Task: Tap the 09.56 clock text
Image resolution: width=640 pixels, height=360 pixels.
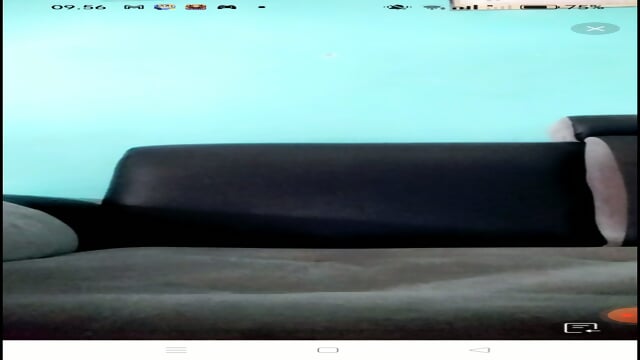Action: click(79, 7)
